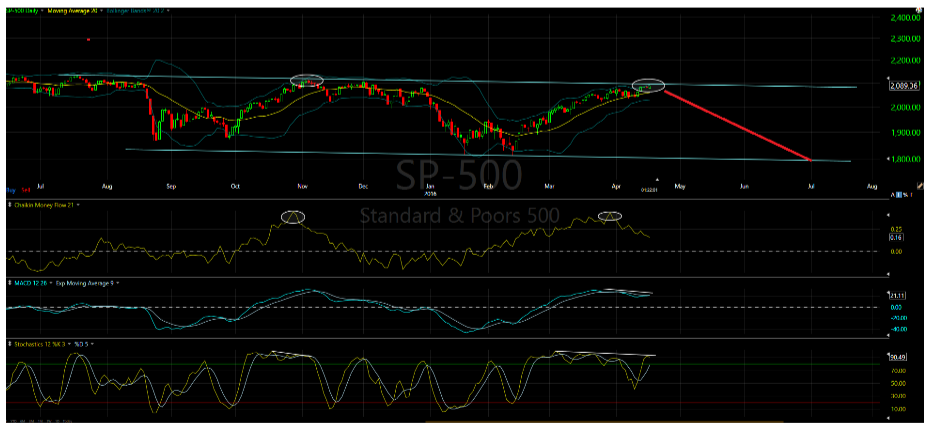This screenshot has height=433, width=931.
Task: Click the 0.16 Chaikin value label
Action: [x=896, y=238]
